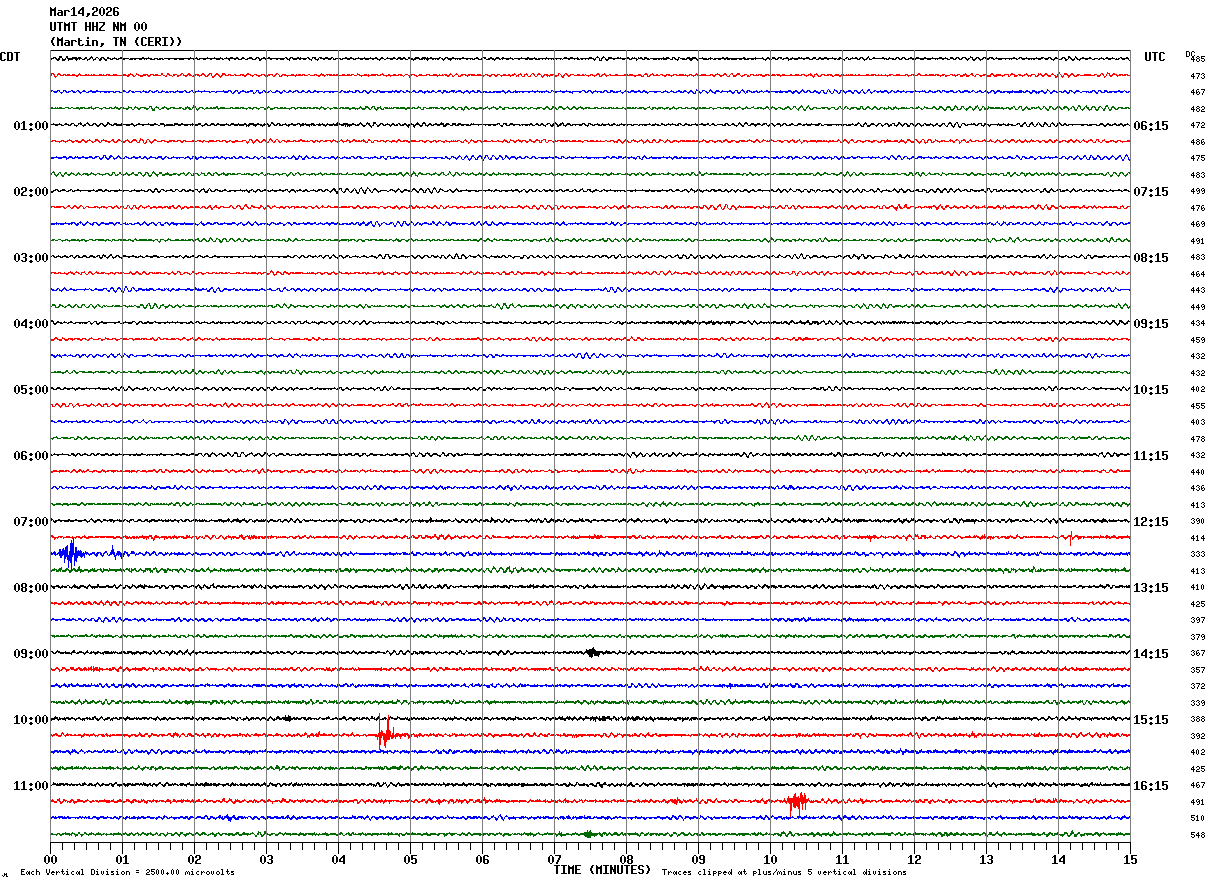Click the DC value 390
Screen dimensions: 1210x886
click(x=1197, y=522)
